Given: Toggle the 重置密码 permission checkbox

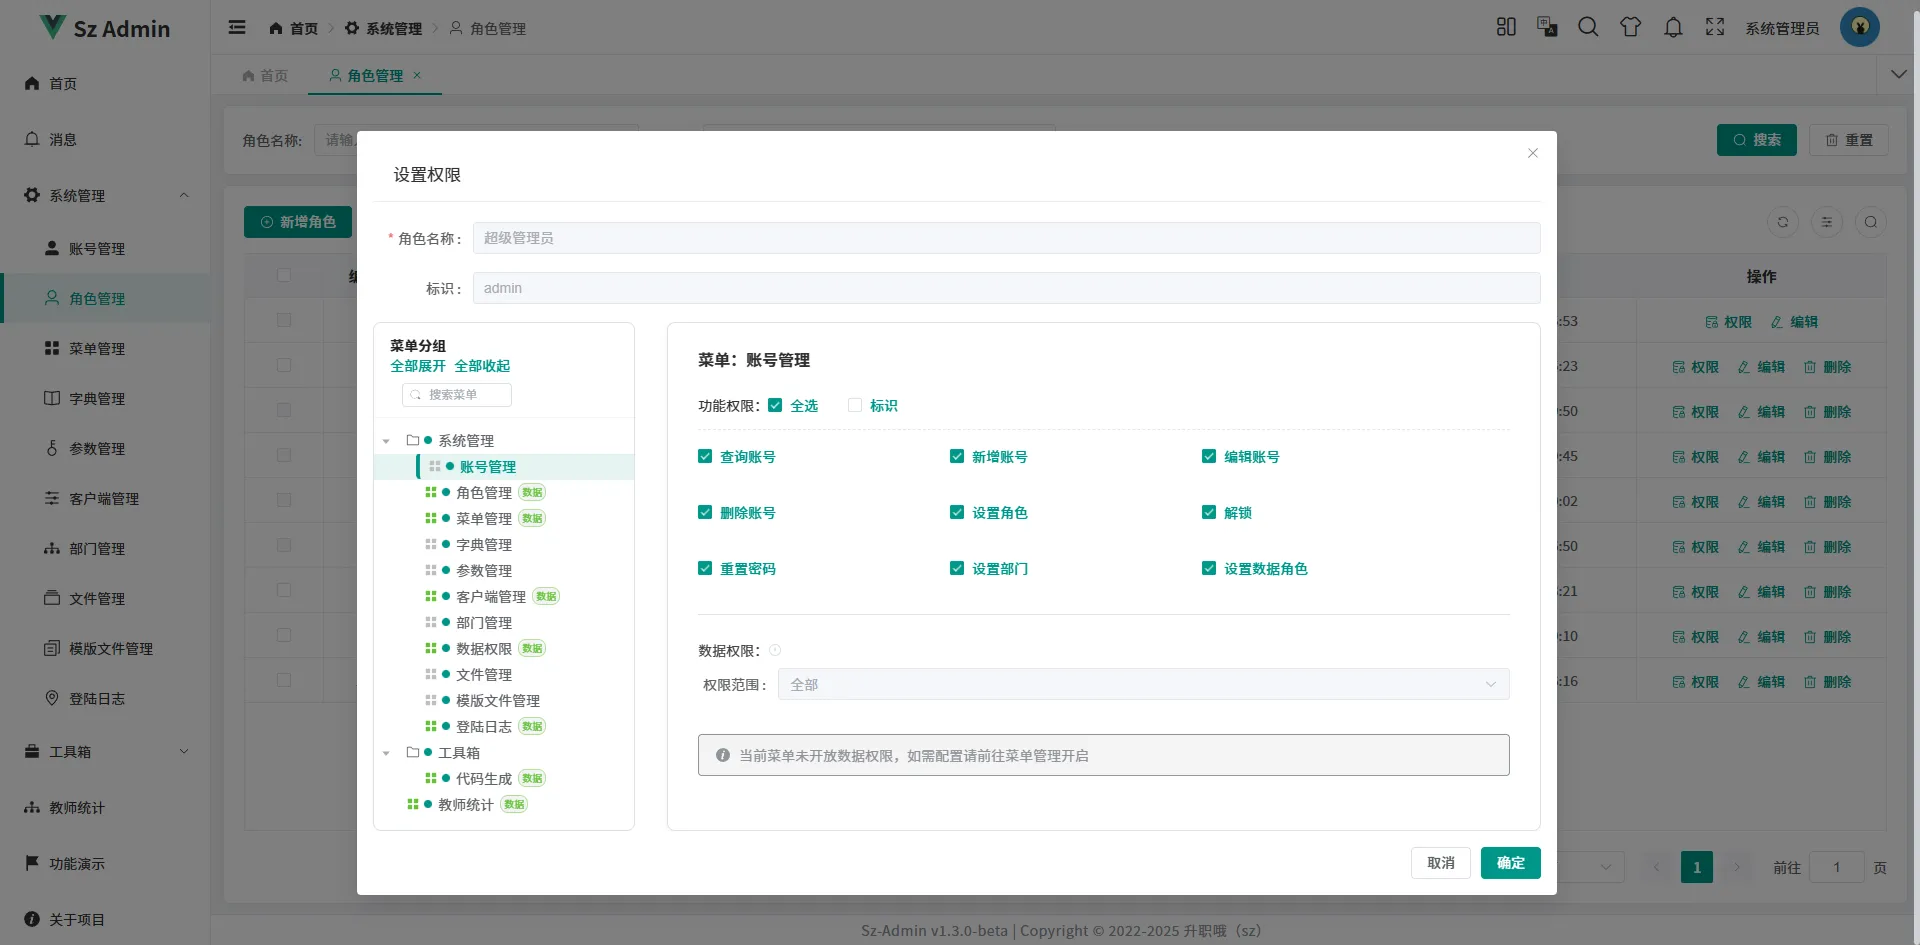Looking at the screenshot, I should pyautogui.click(x=705, y=568).
